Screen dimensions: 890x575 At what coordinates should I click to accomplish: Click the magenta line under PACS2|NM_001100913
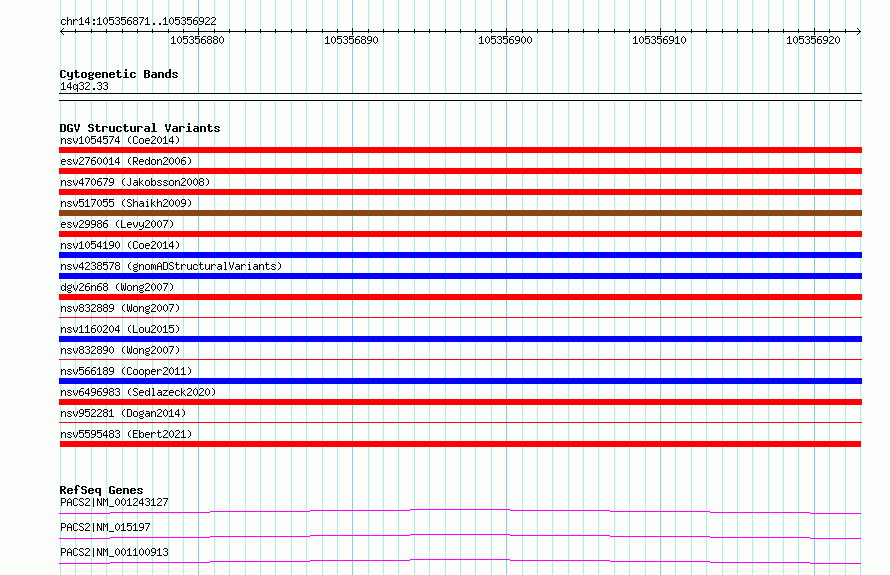460,561
